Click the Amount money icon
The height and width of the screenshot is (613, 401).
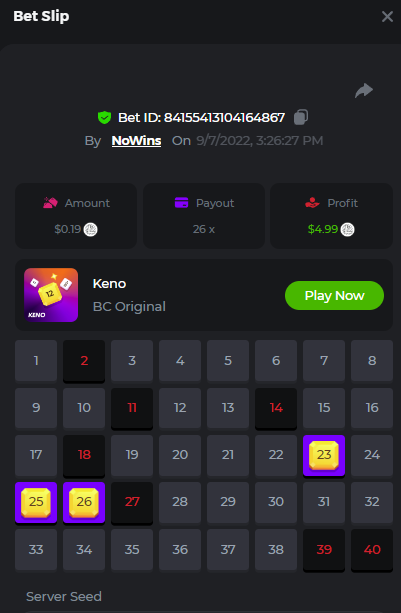(50, 203)
